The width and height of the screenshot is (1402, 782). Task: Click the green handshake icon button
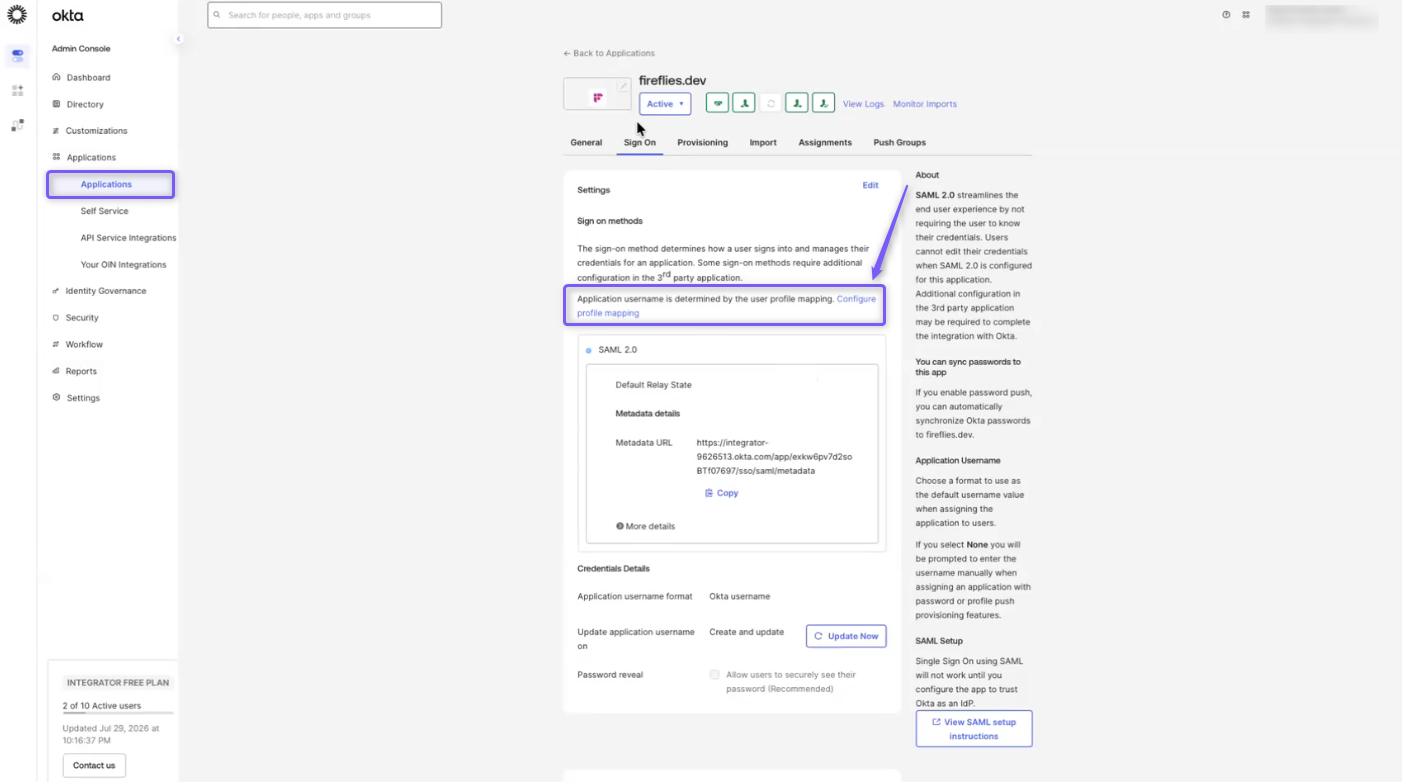click(x=717, y=103)
